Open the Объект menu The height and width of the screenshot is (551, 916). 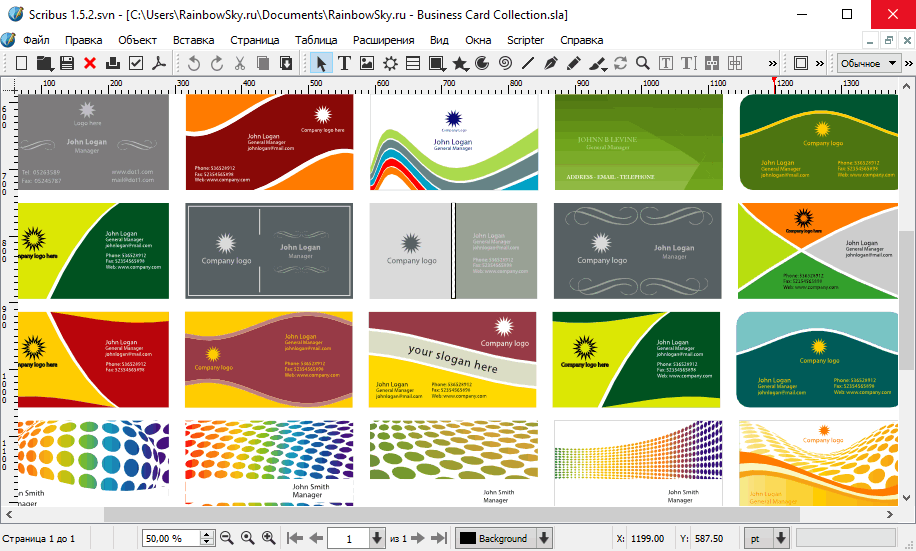tap(137, 40)
